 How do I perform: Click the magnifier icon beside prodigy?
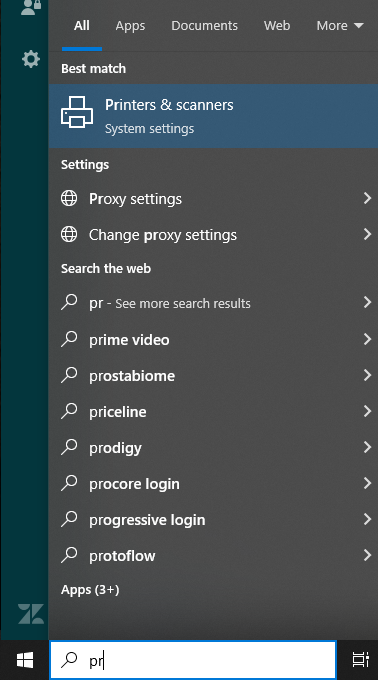(x=69, y=447)
